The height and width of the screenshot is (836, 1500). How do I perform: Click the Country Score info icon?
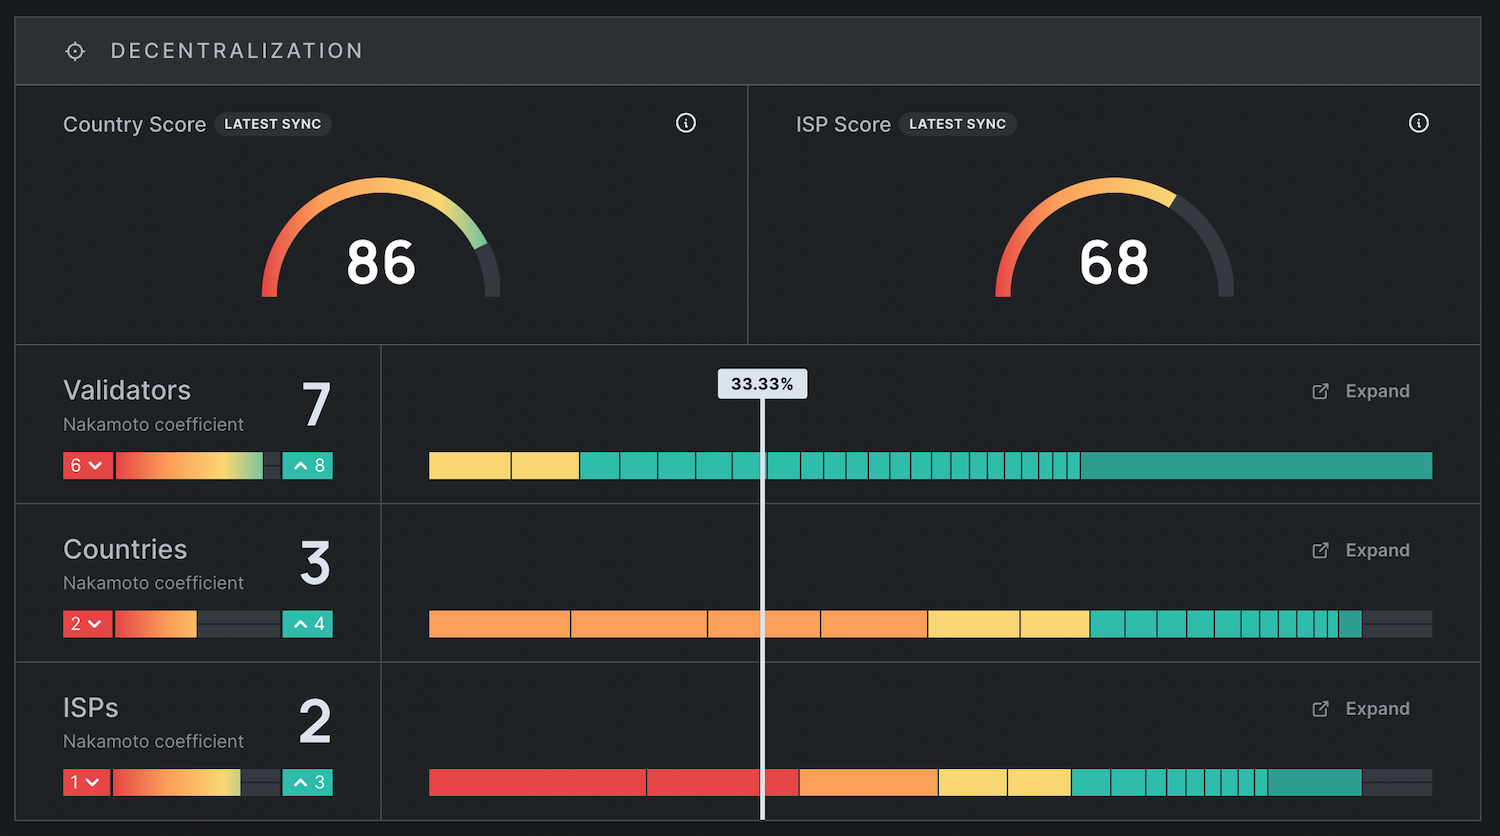point(686,123)
